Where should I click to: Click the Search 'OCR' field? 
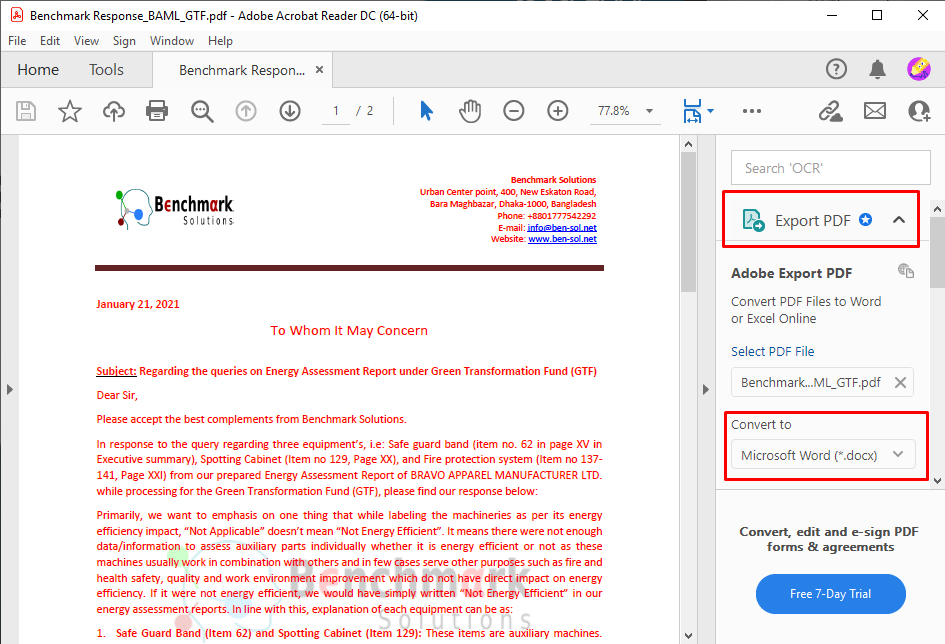830,167
